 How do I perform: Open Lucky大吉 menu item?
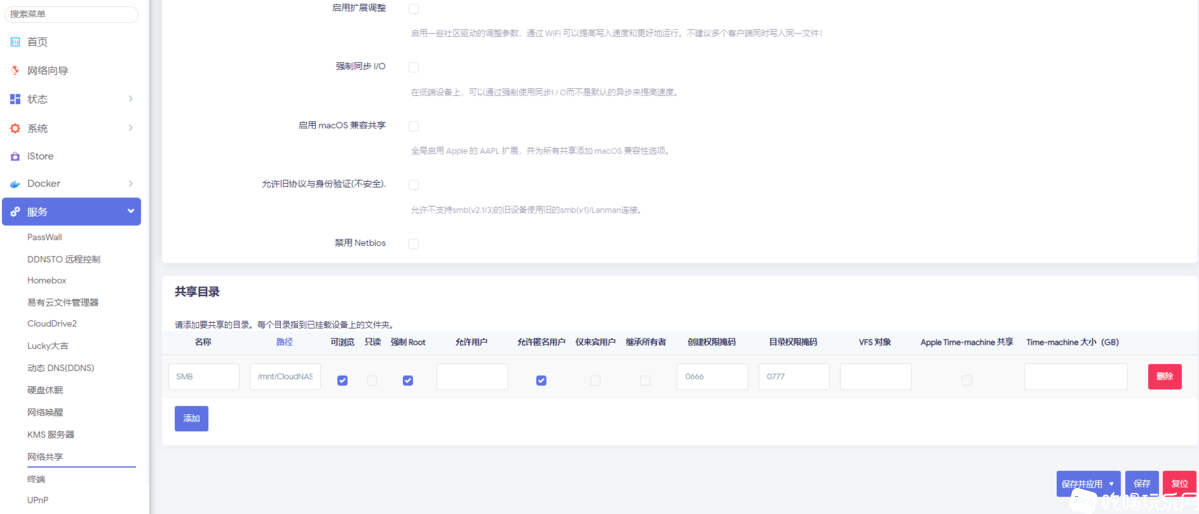coord(48,346)
